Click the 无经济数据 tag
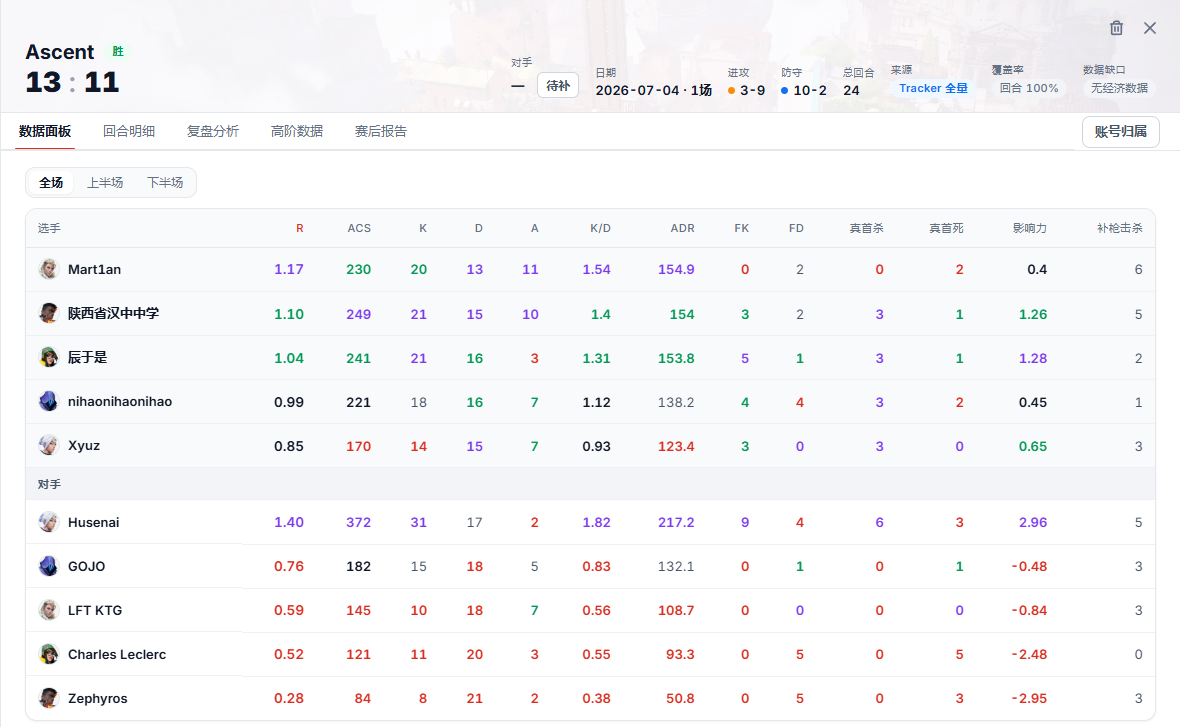 coord(1119,88)
